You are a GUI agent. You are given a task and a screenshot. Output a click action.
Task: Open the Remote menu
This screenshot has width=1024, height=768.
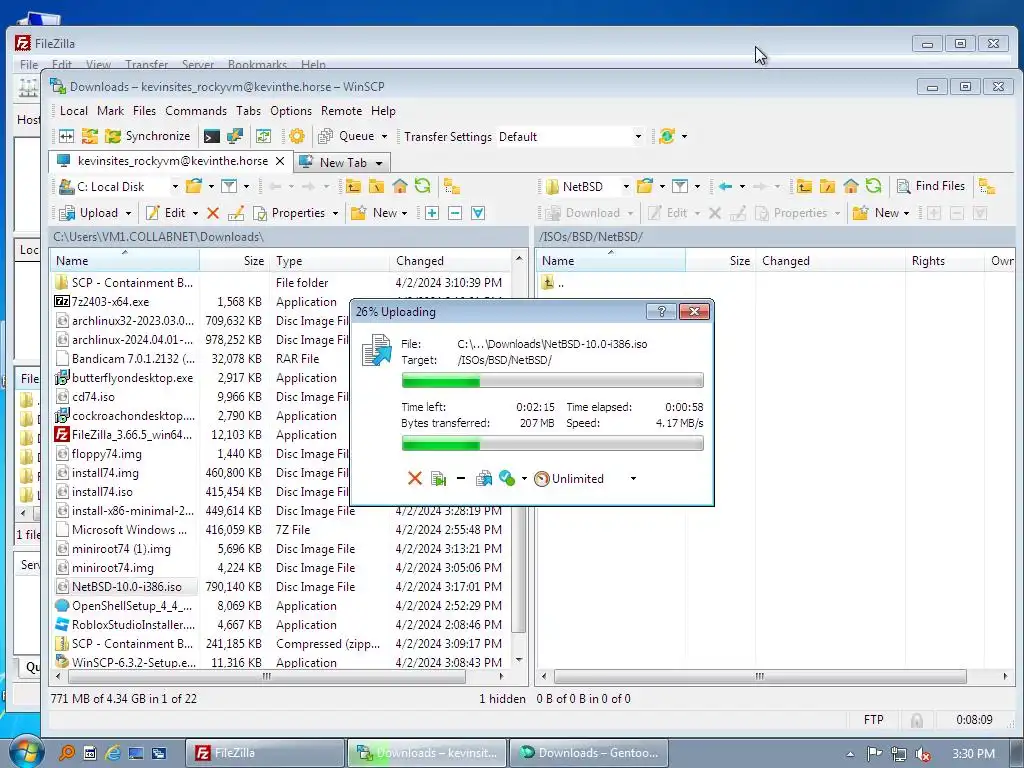coord(341,111)
